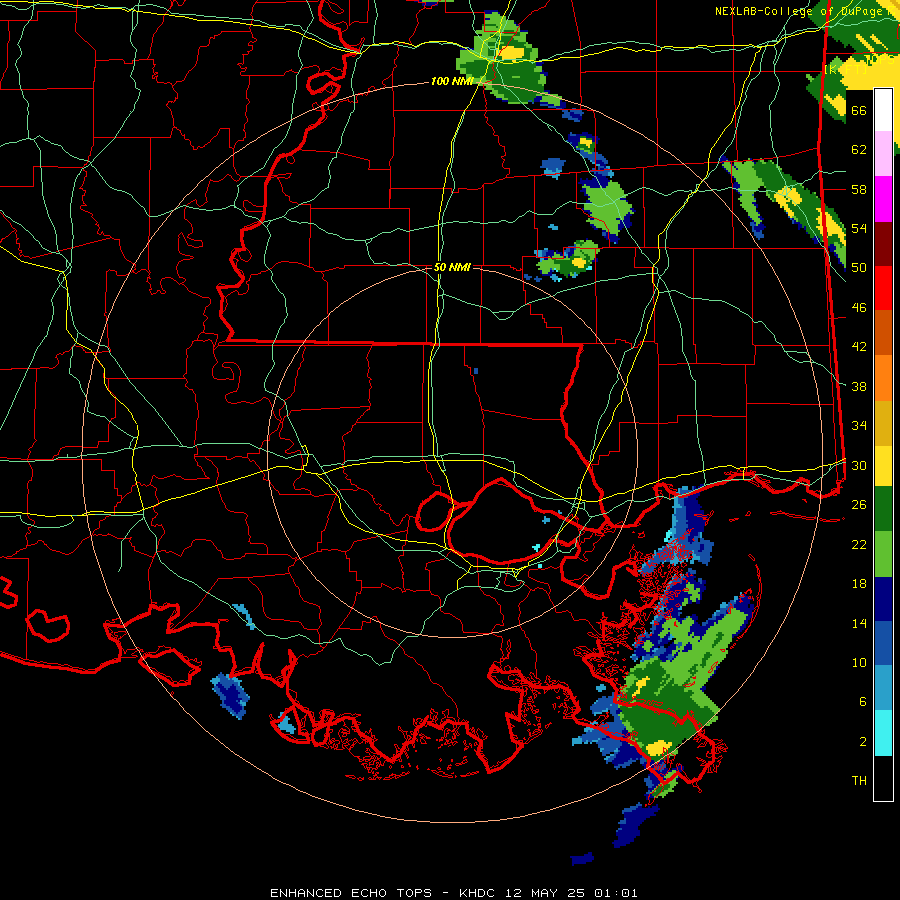Click the legend value '26'
Viewport: 900px width, 900px height.
coord(859,505)
